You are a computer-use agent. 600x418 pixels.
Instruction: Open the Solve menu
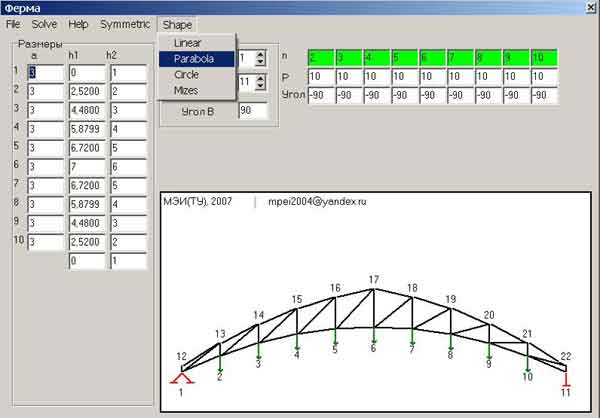point(44,24)
